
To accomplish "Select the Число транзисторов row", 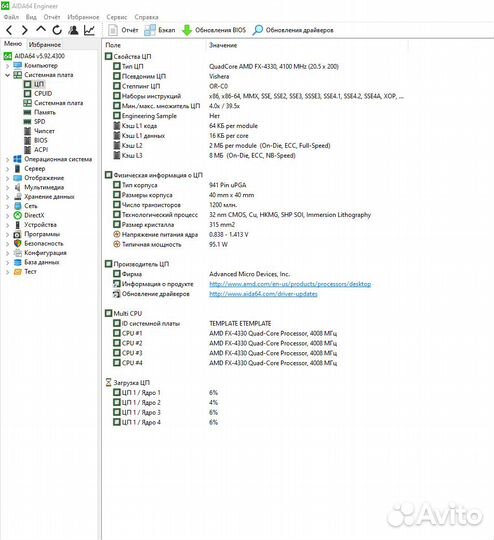I will [x=175, y=205].
